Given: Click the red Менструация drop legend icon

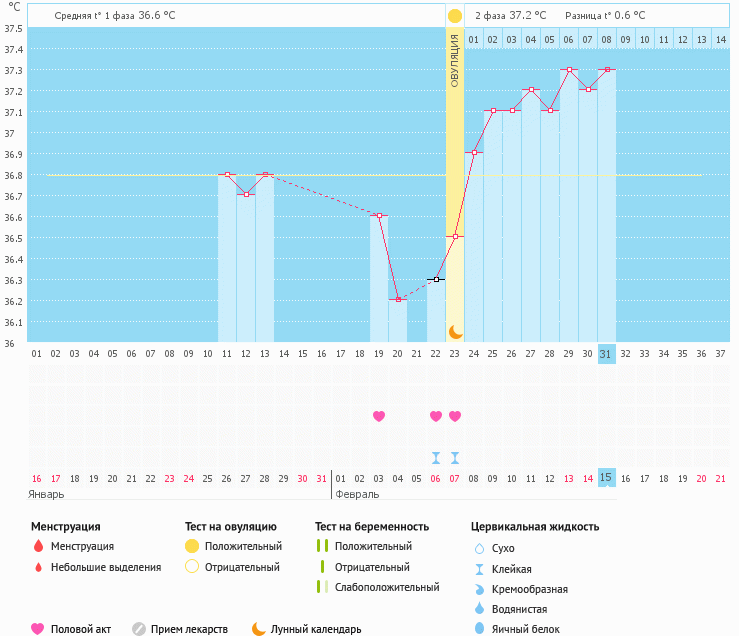Looking at the screenshot, I should tap(39, 546).
